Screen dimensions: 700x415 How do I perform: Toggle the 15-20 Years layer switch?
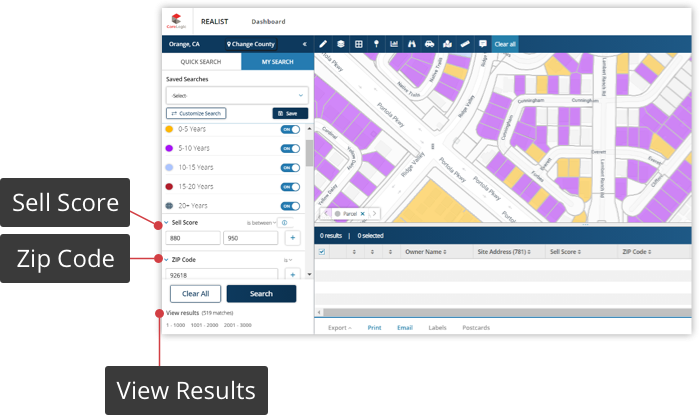(290, 187)
